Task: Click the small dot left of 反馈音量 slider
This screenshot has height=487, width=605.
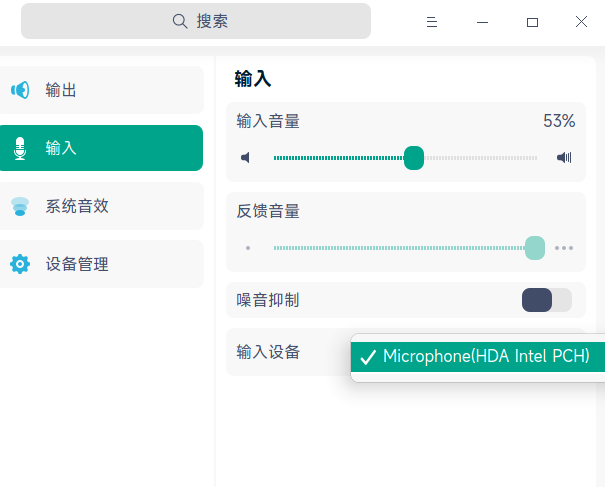Action: pos(248,248)
